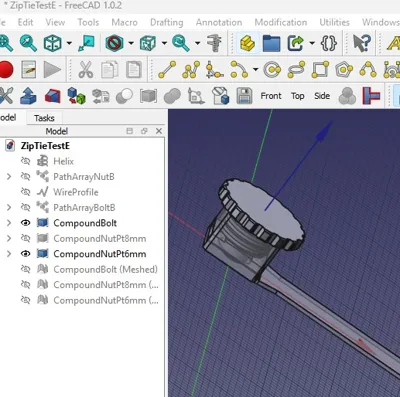
Task: Toggle visibility of WireProfile
Action: click(25, 192)
